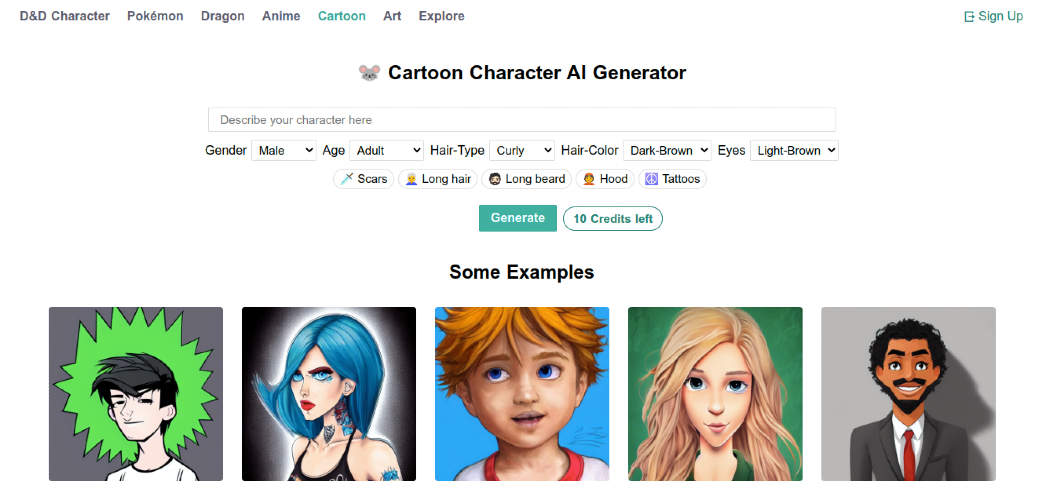Open the blue-haired tattooed woman example
Image resolution: width=1046 pixels, height=500 pixels.
(329, 394)
